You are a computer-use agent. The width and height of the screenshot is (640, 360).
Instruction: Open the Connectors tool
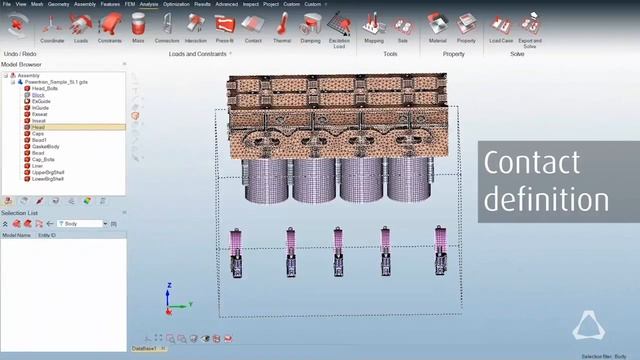167,28
